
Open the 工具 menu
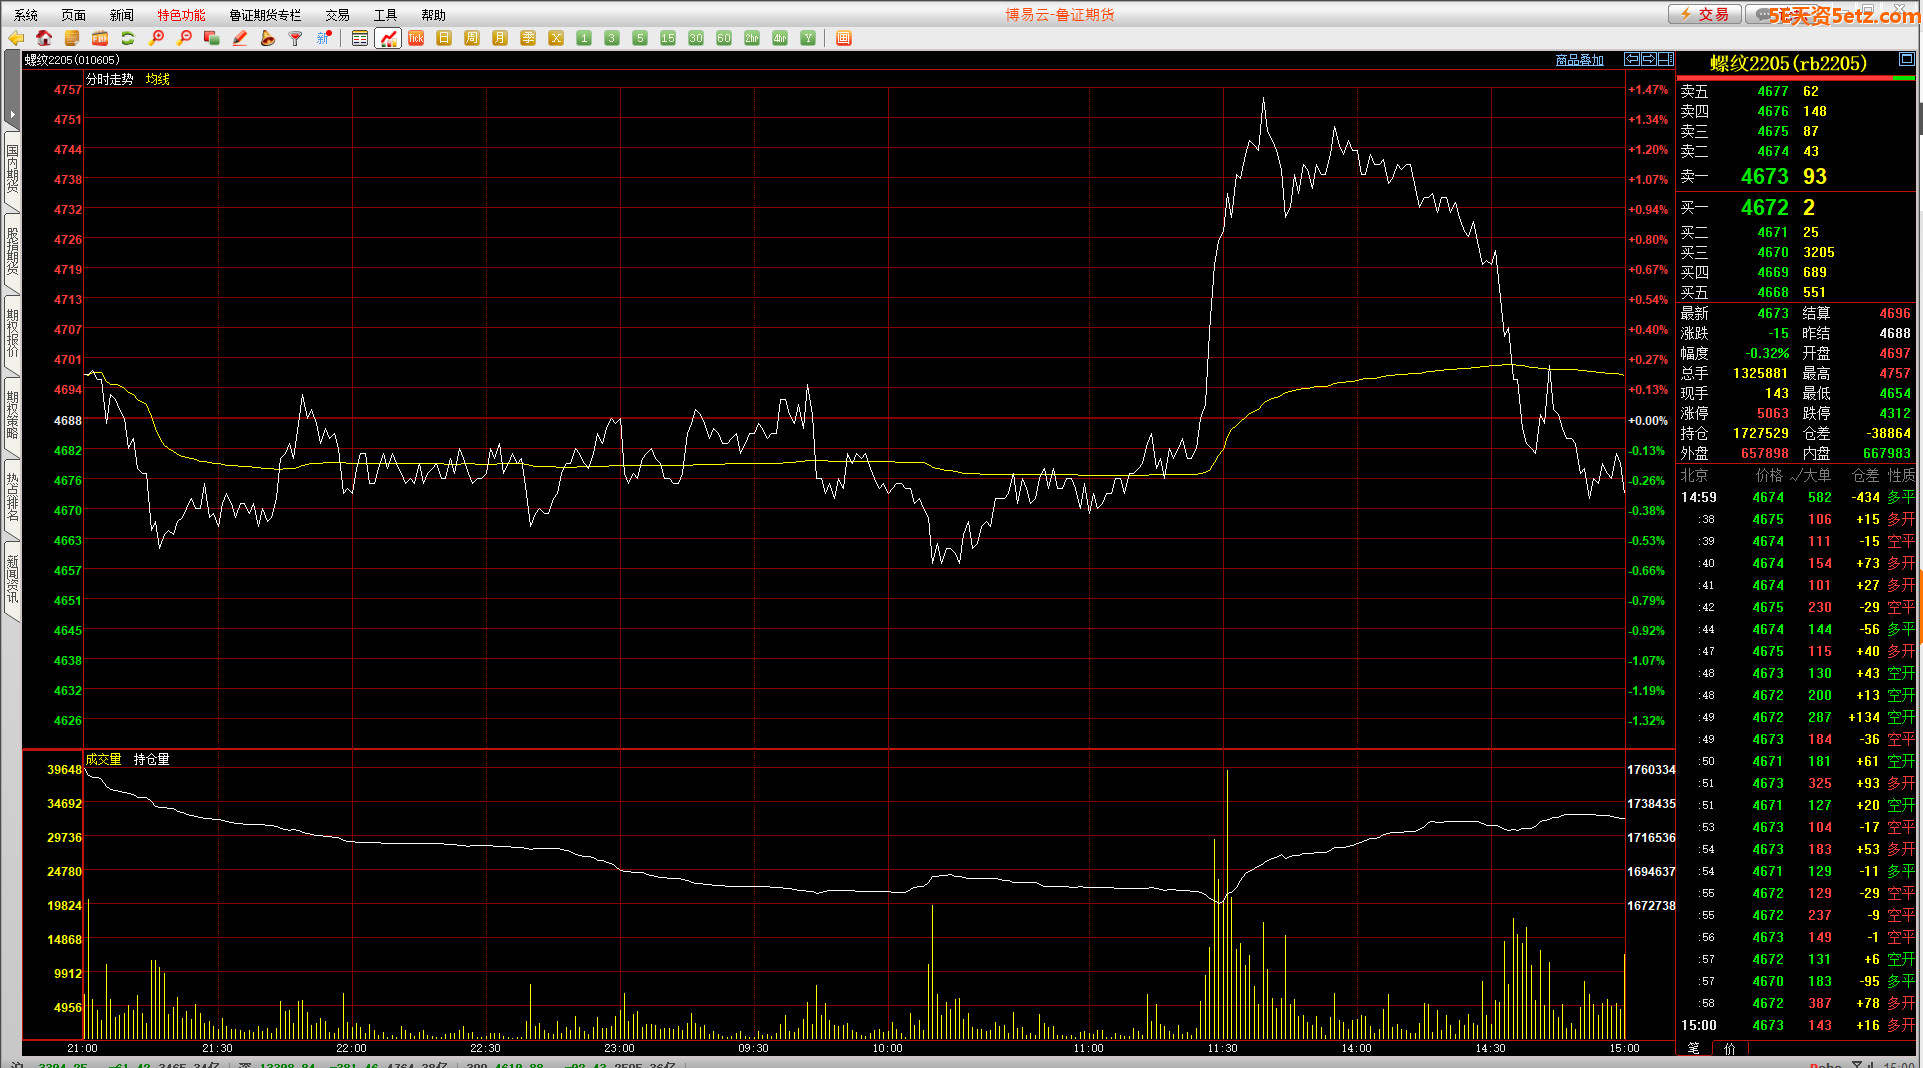pyautogui.click(x=385, y=15)
